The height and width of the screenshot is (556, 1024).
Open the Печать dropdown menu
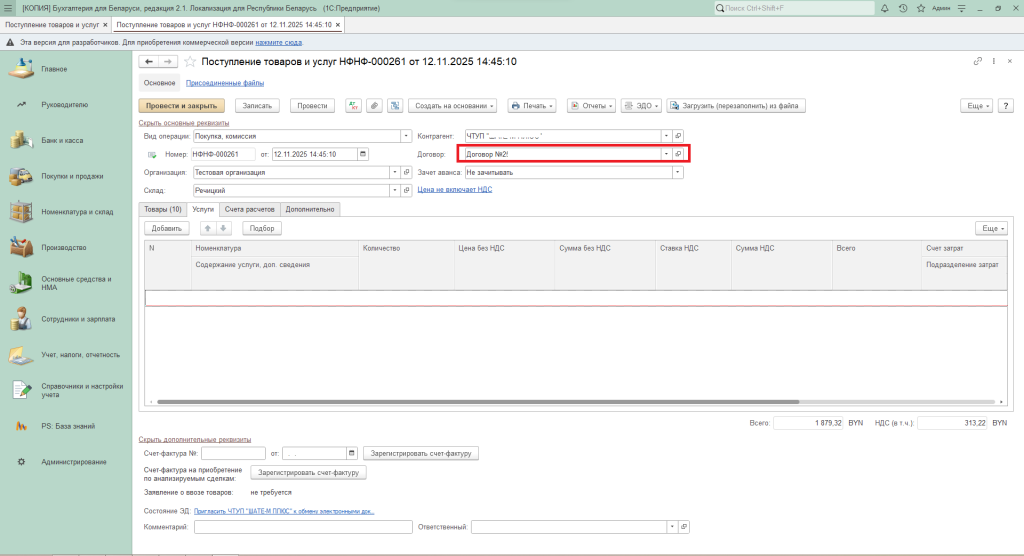532,105
